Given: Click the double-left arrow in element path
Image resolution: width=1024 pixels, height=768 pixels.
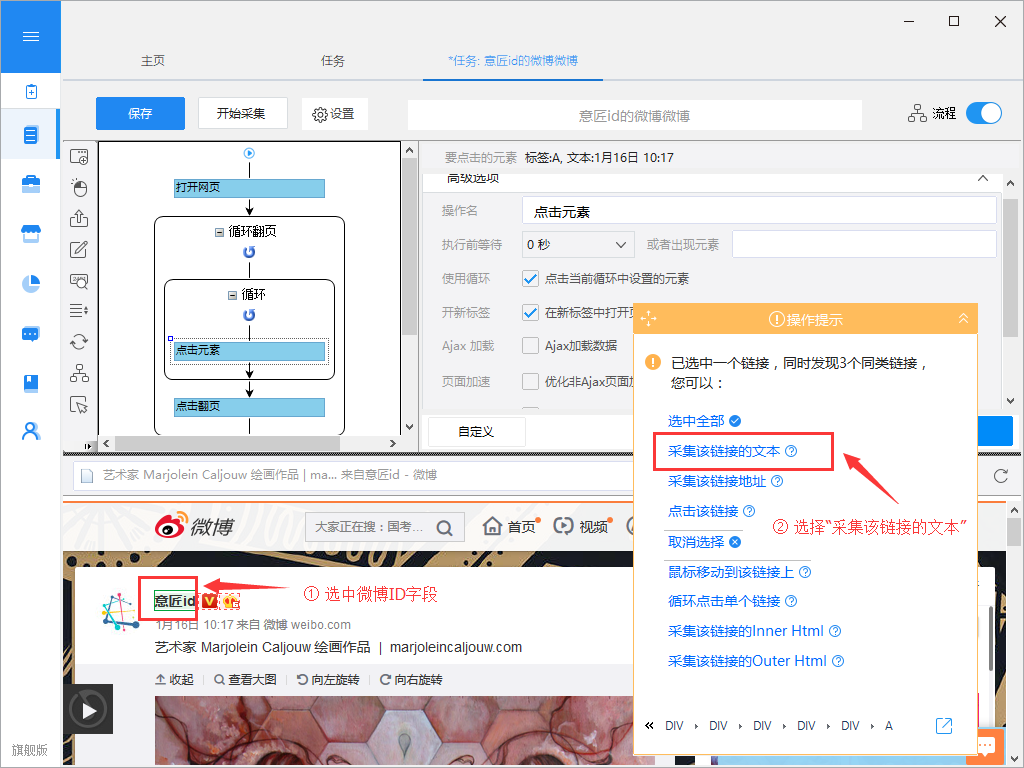Looking at the screenshot, I should tap(649, 726).
